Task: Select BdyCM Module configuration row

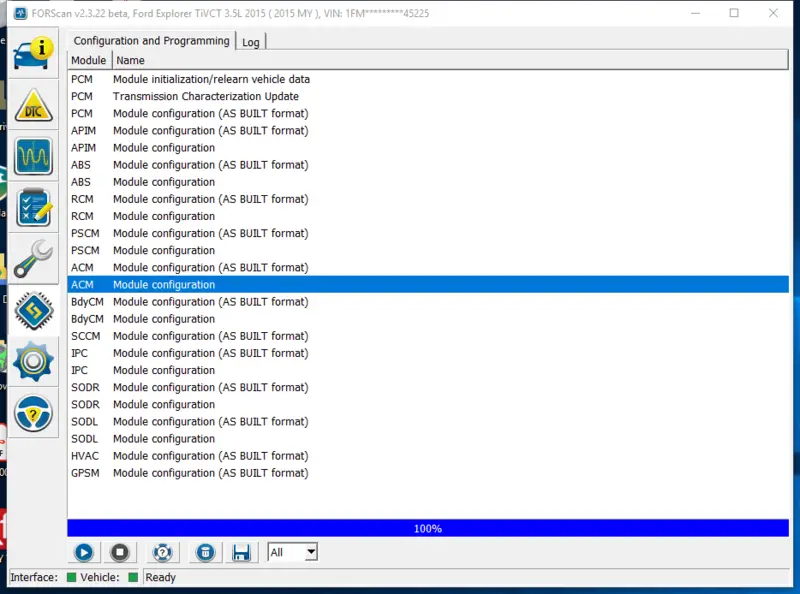Action: tap(428, 319)
